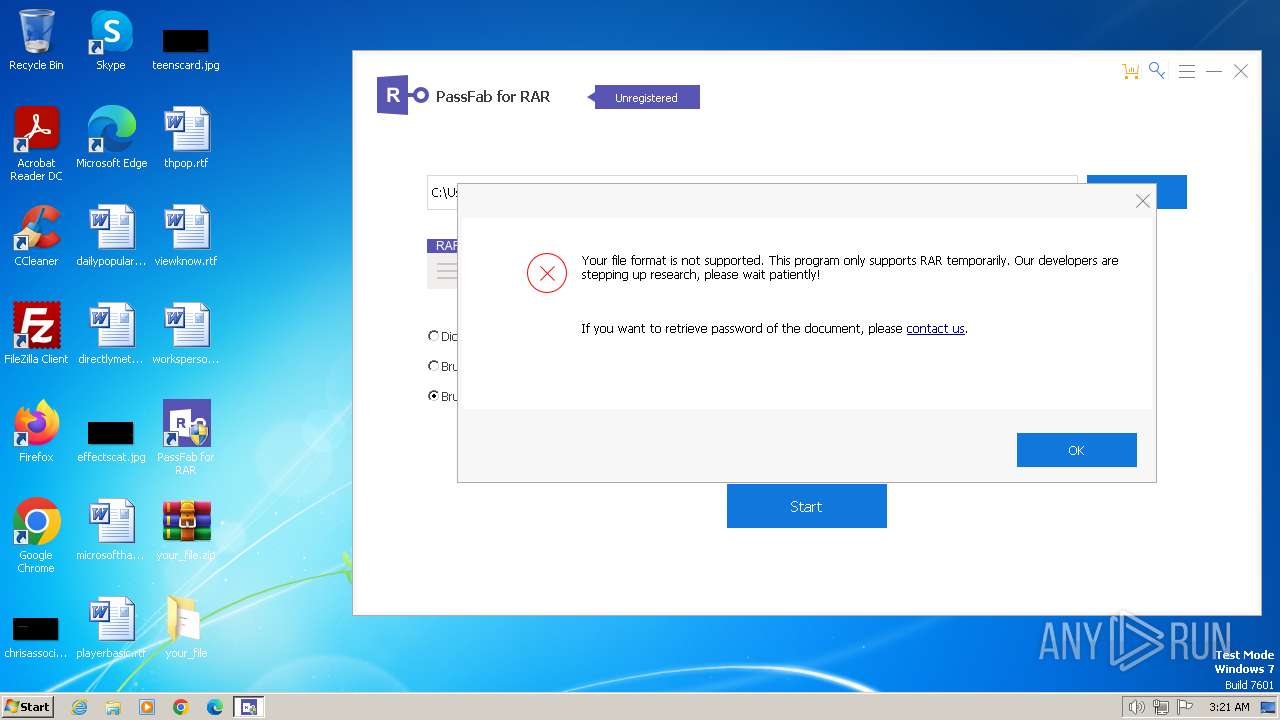Click OK in the error dialog

coord(1076,450)
